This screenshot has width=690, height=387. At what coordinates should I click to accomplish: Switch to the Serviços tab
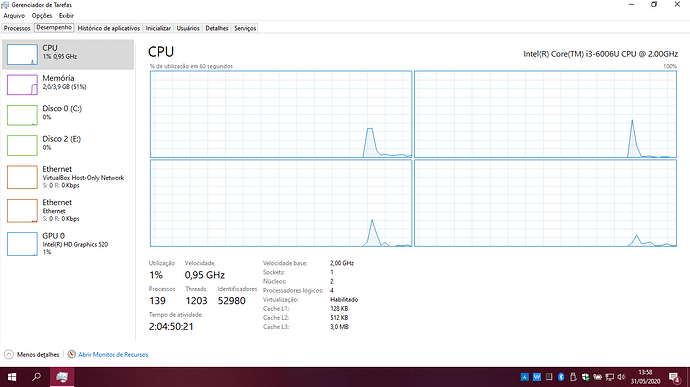pos(245,28)
